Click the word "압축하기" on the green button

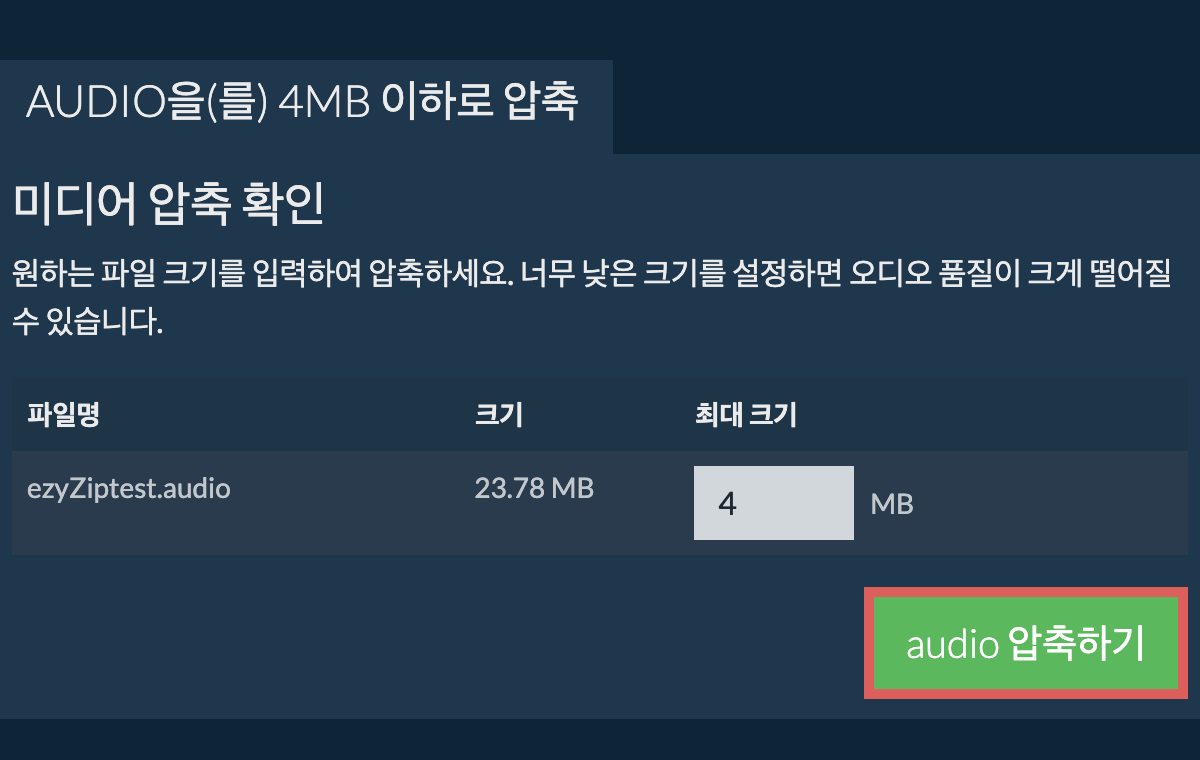[1075, 644]
